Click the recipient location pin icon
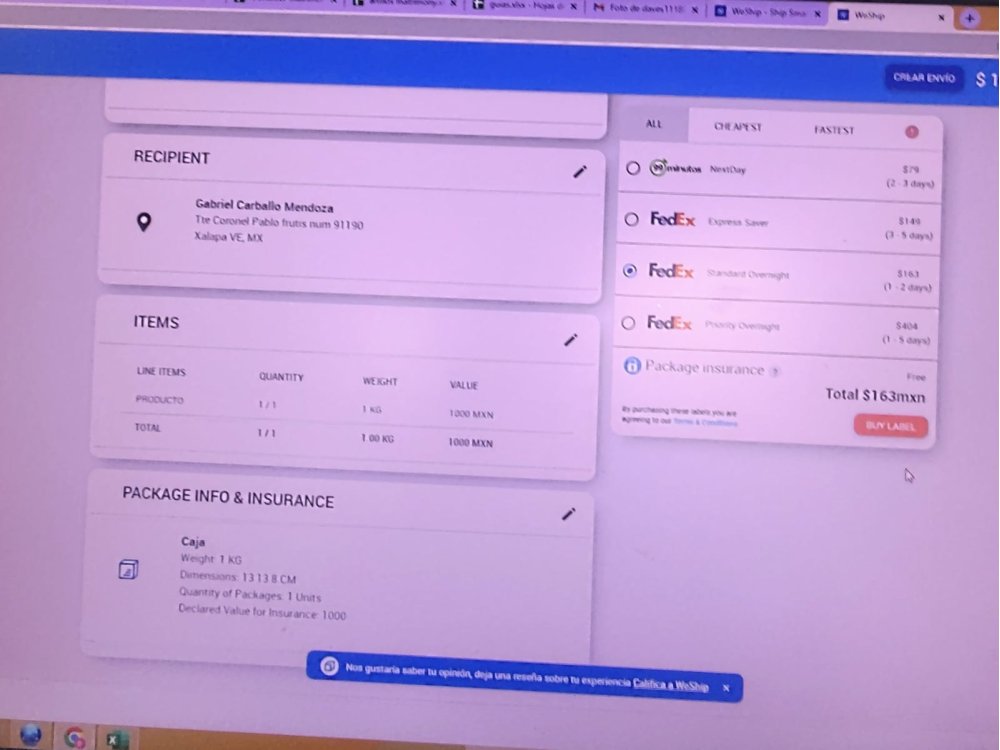This screenshot has height=750, width=1000. point(144,222)
